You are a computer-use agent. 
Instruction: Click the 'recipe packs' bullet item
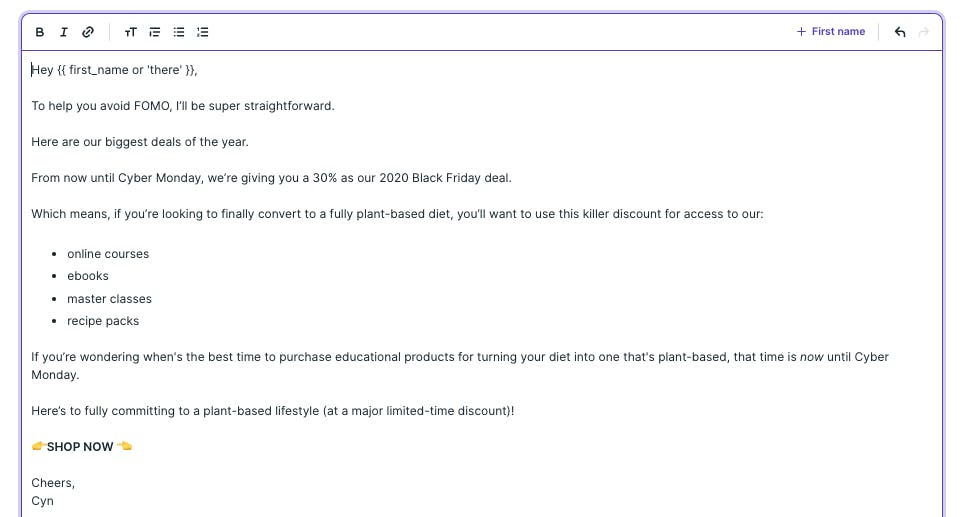(x=103, y=321)
